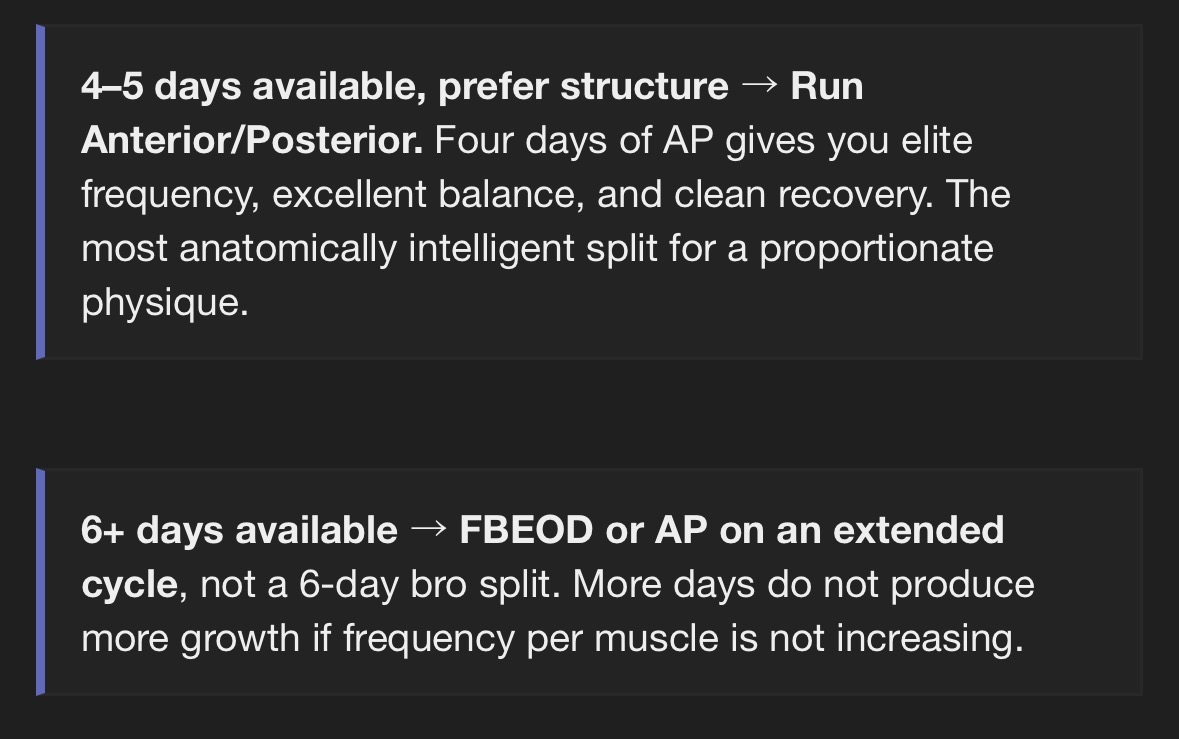Click the phrase "More days do not produce"
Screen dimensions: 1179x739
(803, 584)
